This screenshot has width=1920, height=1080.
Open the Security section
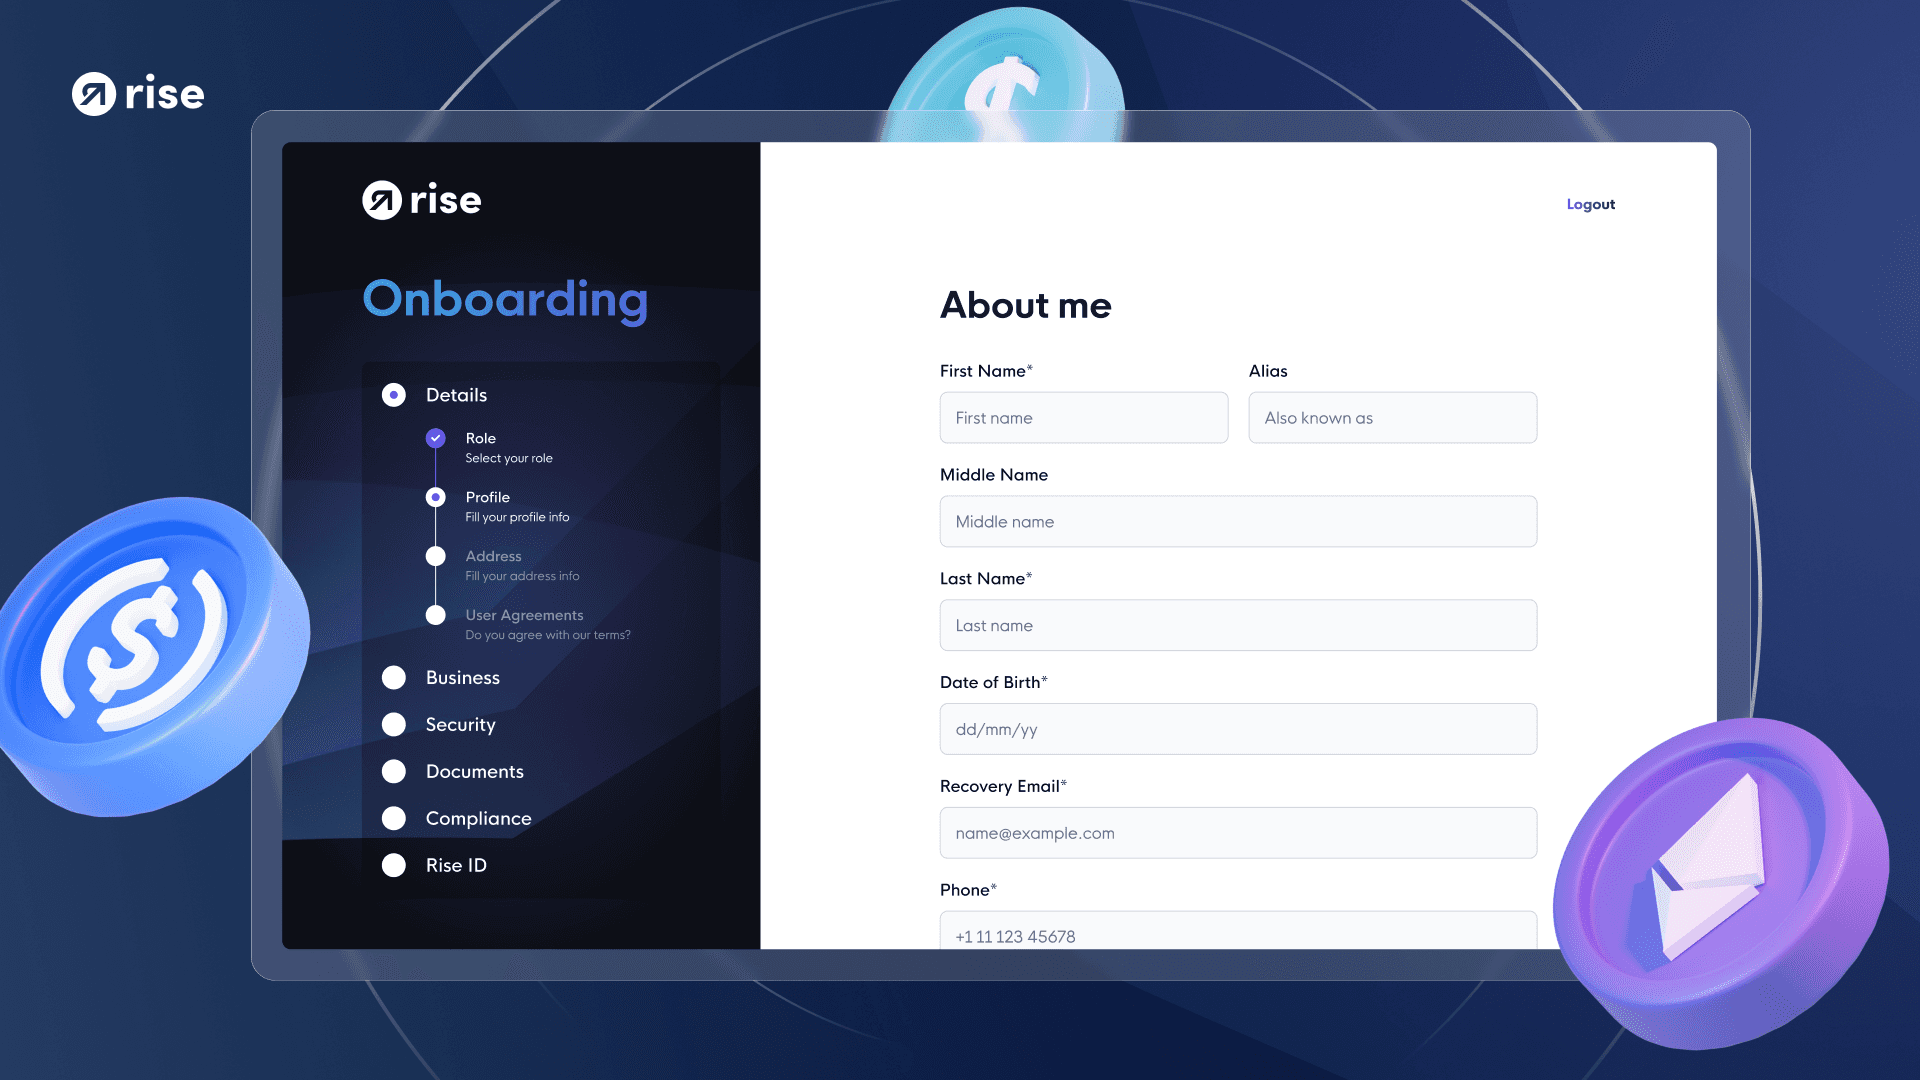click(461, 725)
